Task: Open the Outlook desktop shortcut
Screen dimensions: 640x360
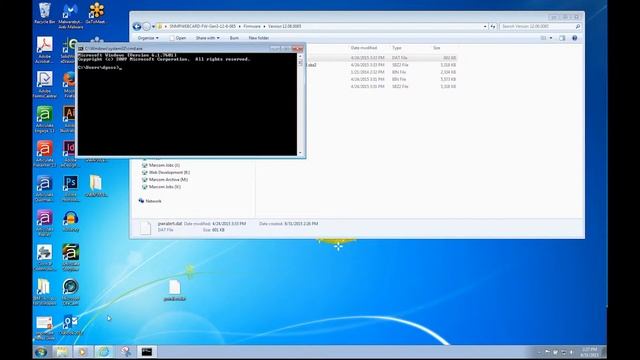Action: point(71,325)
